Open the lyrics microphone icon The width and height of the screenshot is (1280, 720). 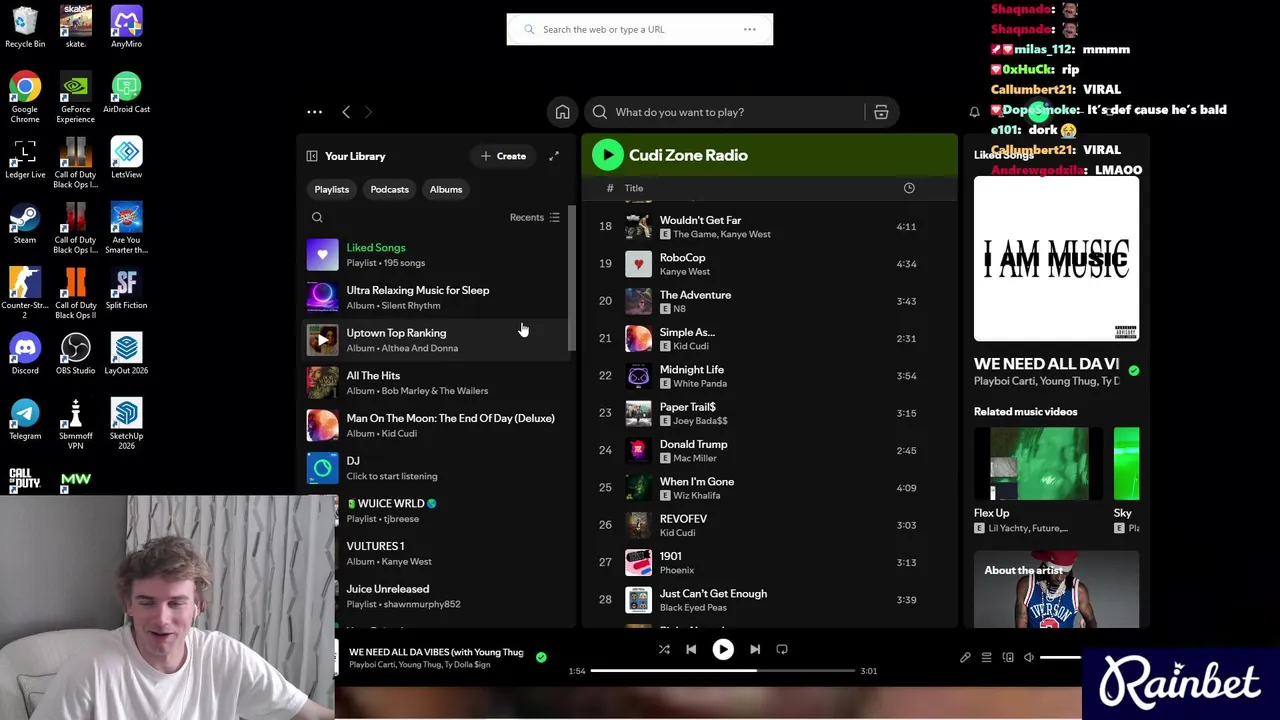pos(965,657)
